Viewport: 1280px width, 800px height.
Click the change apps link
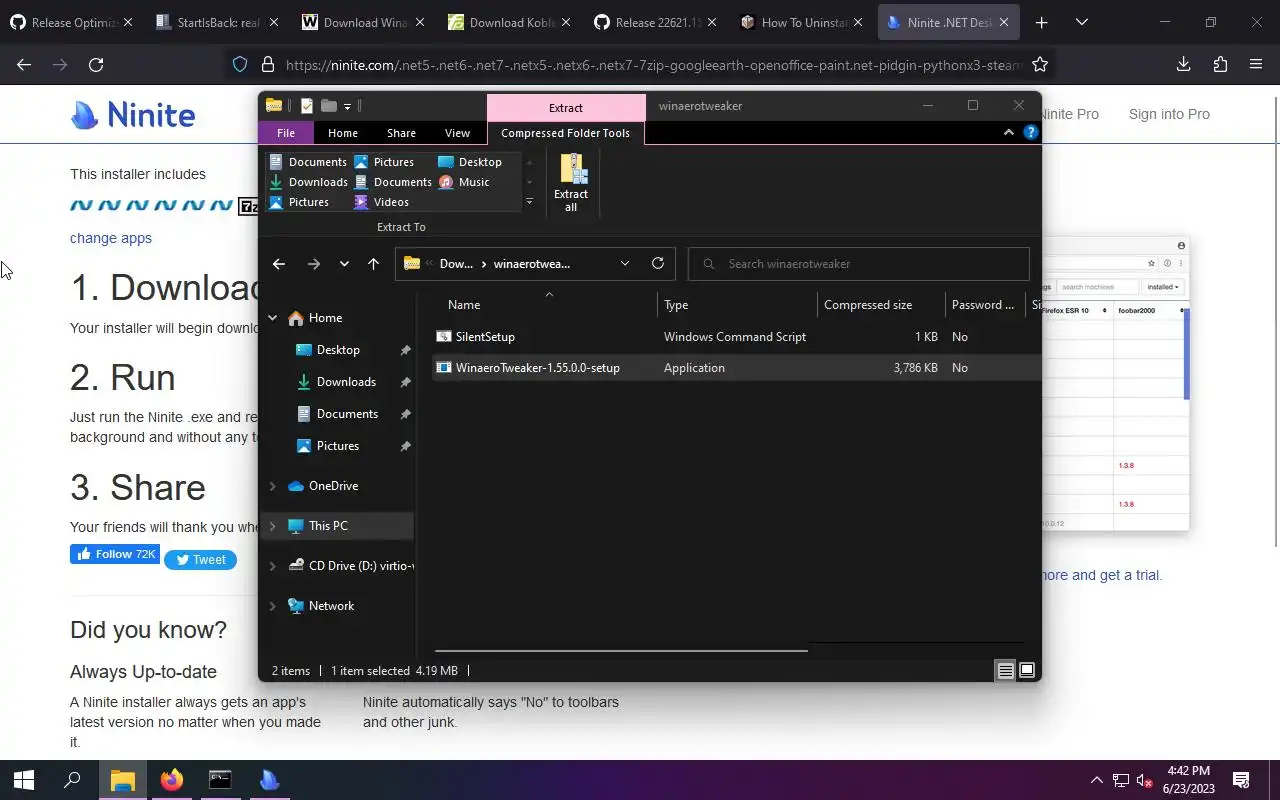pos(111,238)
